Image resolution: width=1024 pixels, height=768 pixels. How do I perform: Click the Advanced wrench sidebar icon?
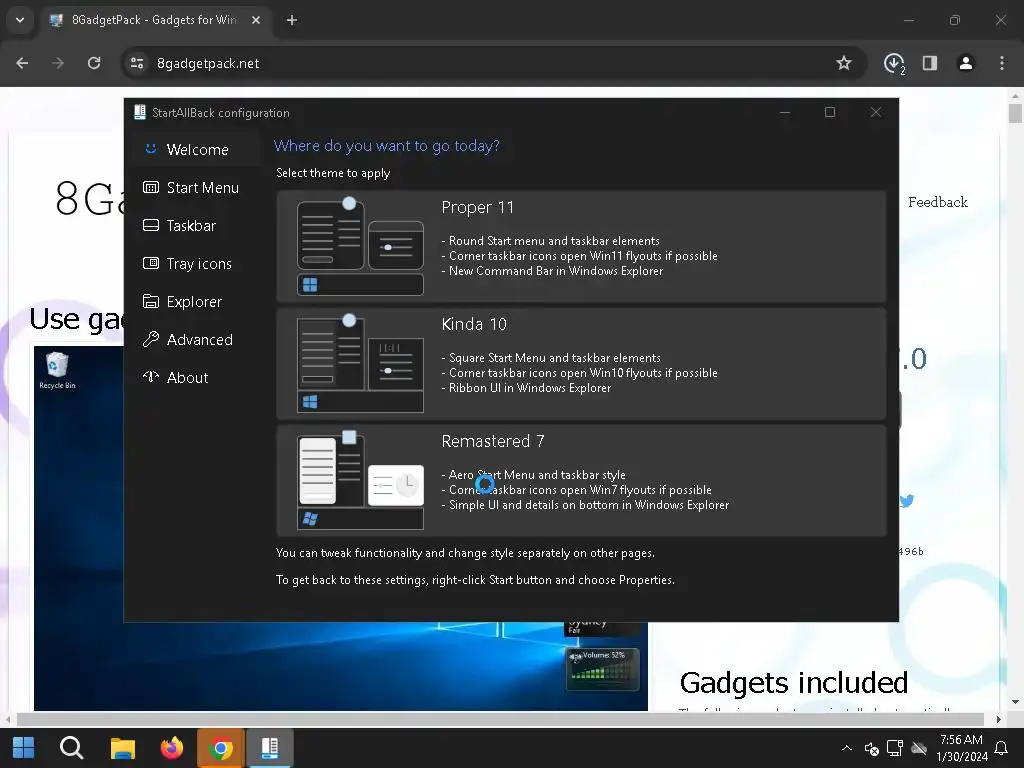pos(151,339)
